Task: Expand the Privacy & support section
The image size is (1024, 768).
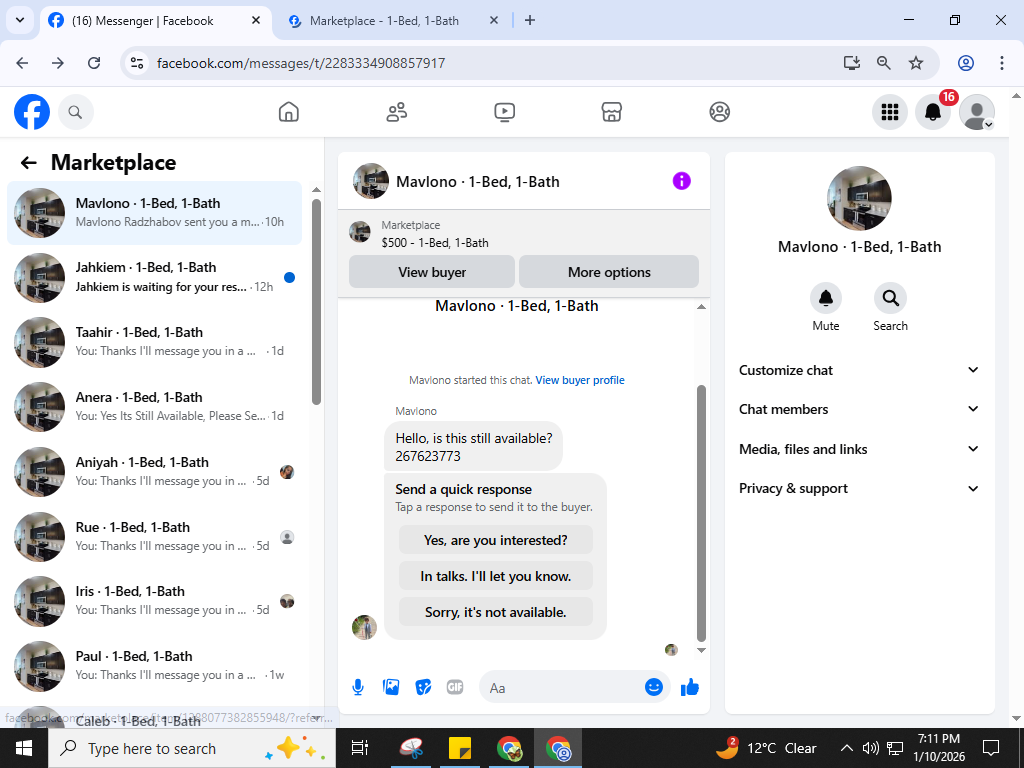Action: click(x=859, y=488)
